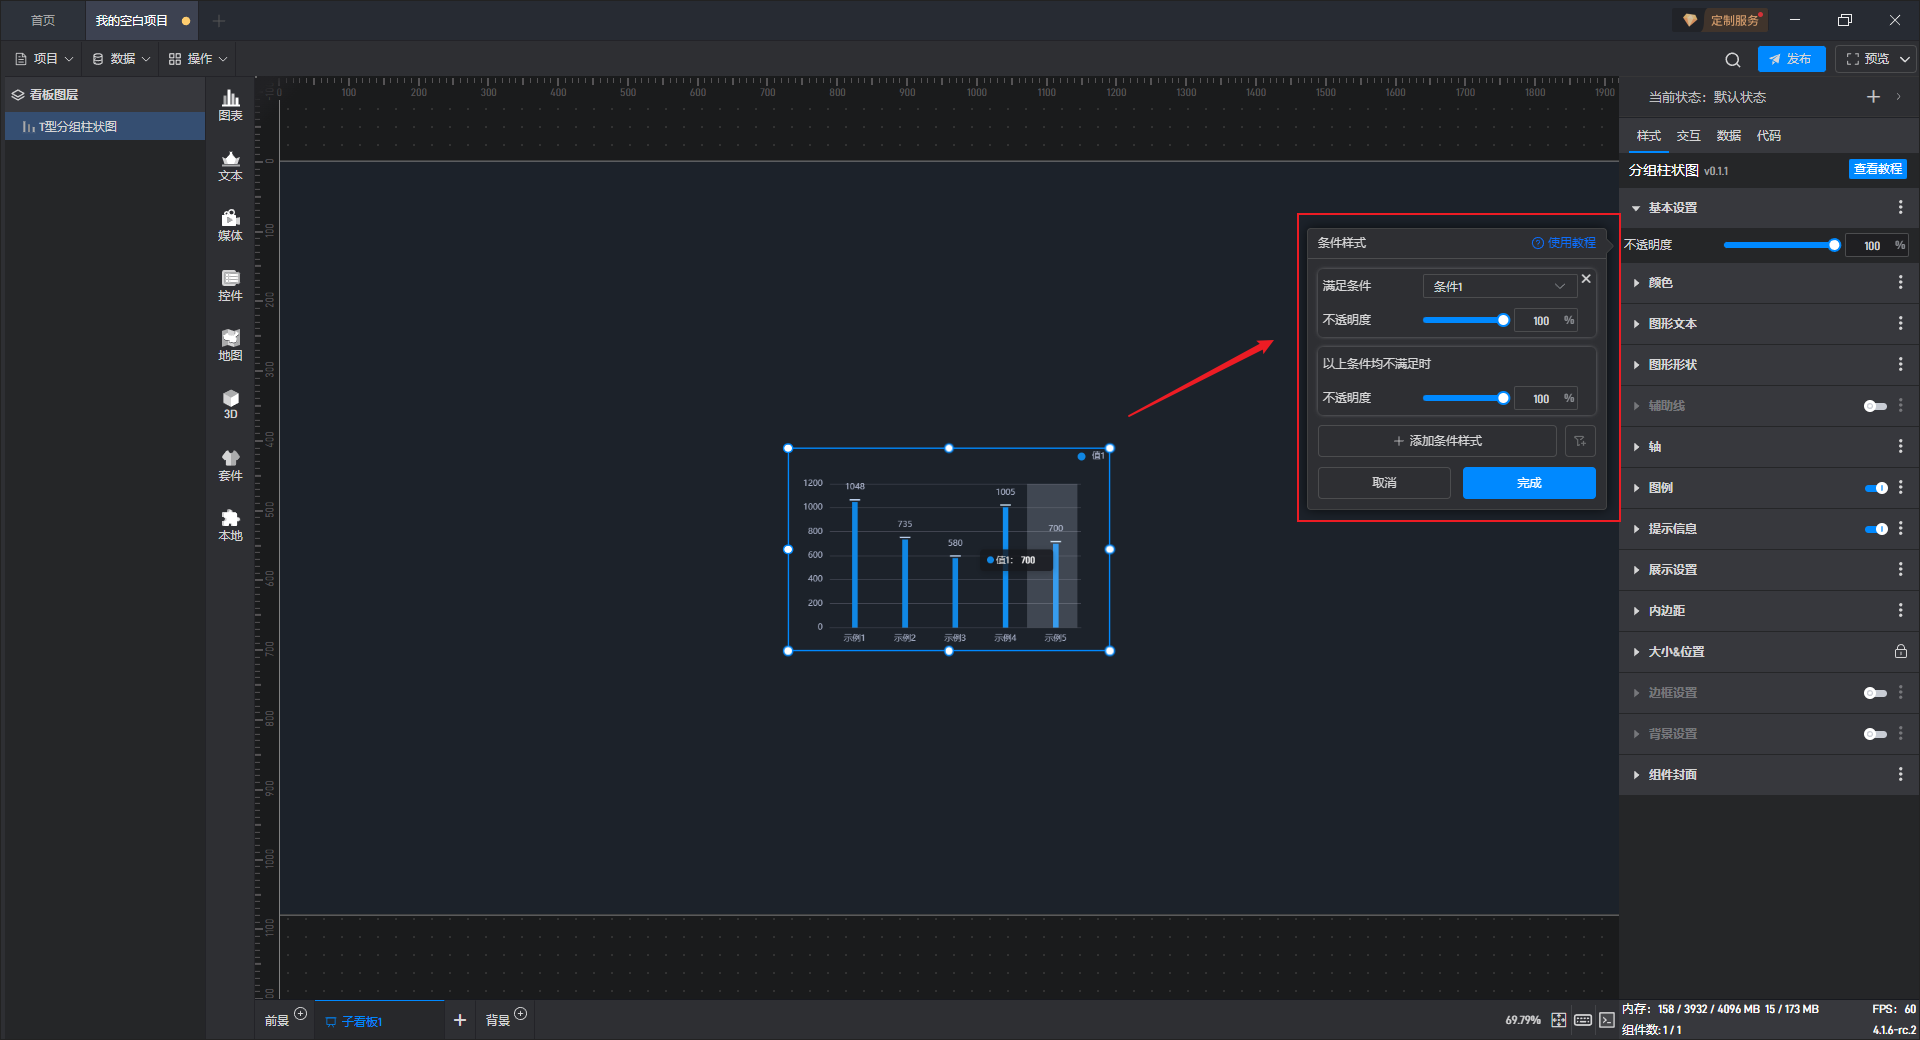Open the 本地 local components icon
This screenshot has width=1920, height=1040.
230,525
